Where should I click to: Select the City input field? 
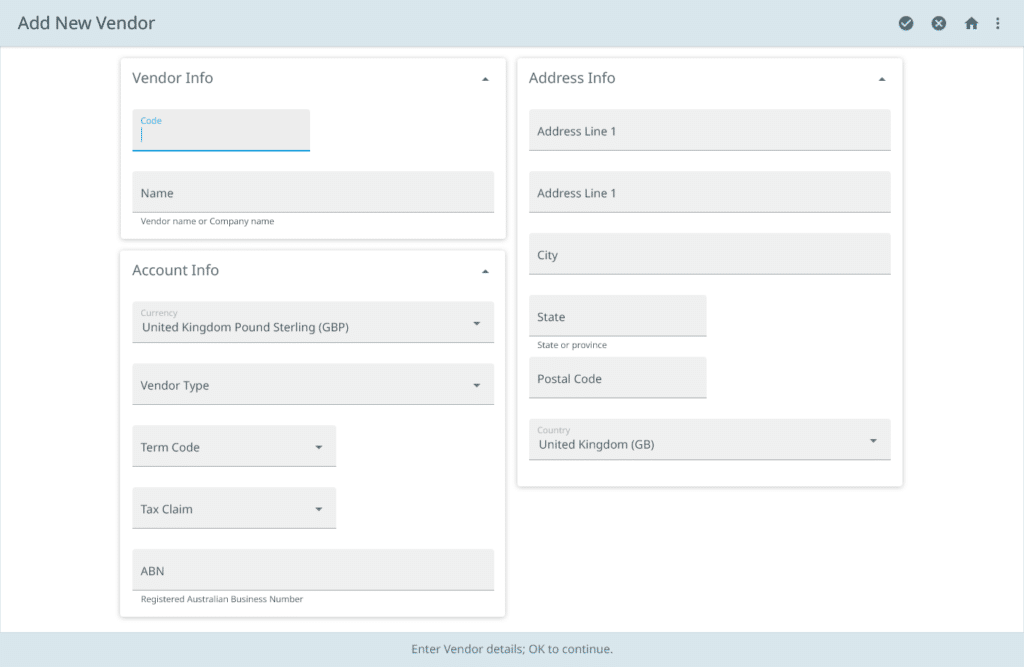pyautogui.click(x=709, y=254)
